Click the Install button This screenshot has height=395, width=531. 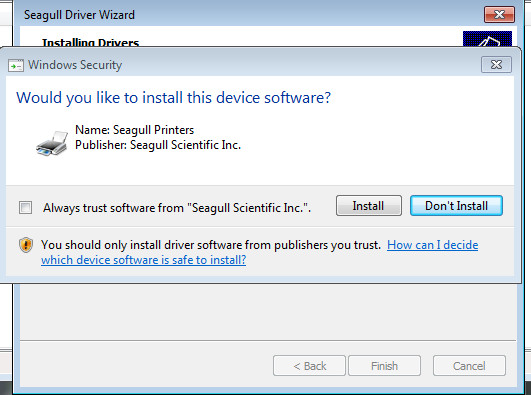369,206
